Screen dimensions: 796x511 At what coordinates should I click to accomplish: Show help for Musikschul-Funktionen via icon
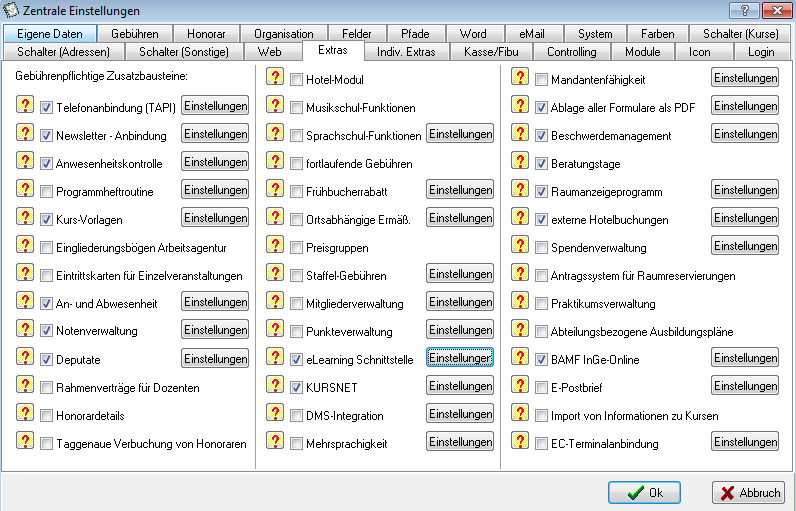[275, 105]
